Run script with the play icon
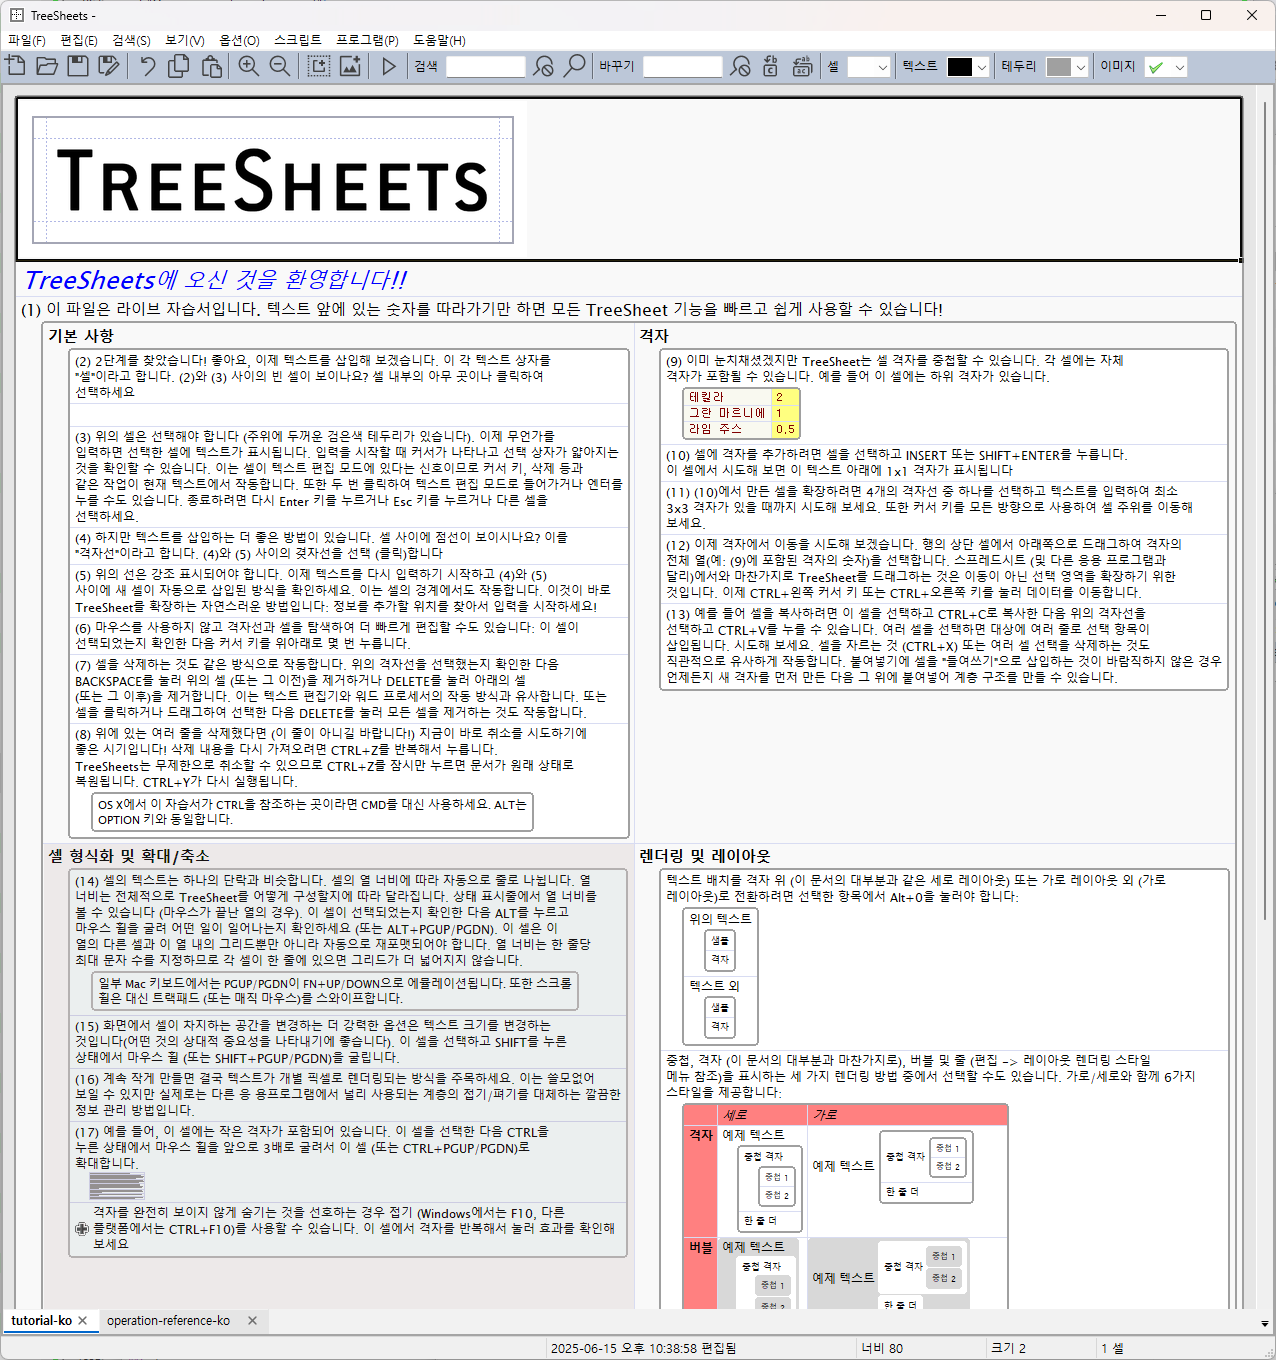This screenshot has width=1276, height=1360. coord(389,66)
